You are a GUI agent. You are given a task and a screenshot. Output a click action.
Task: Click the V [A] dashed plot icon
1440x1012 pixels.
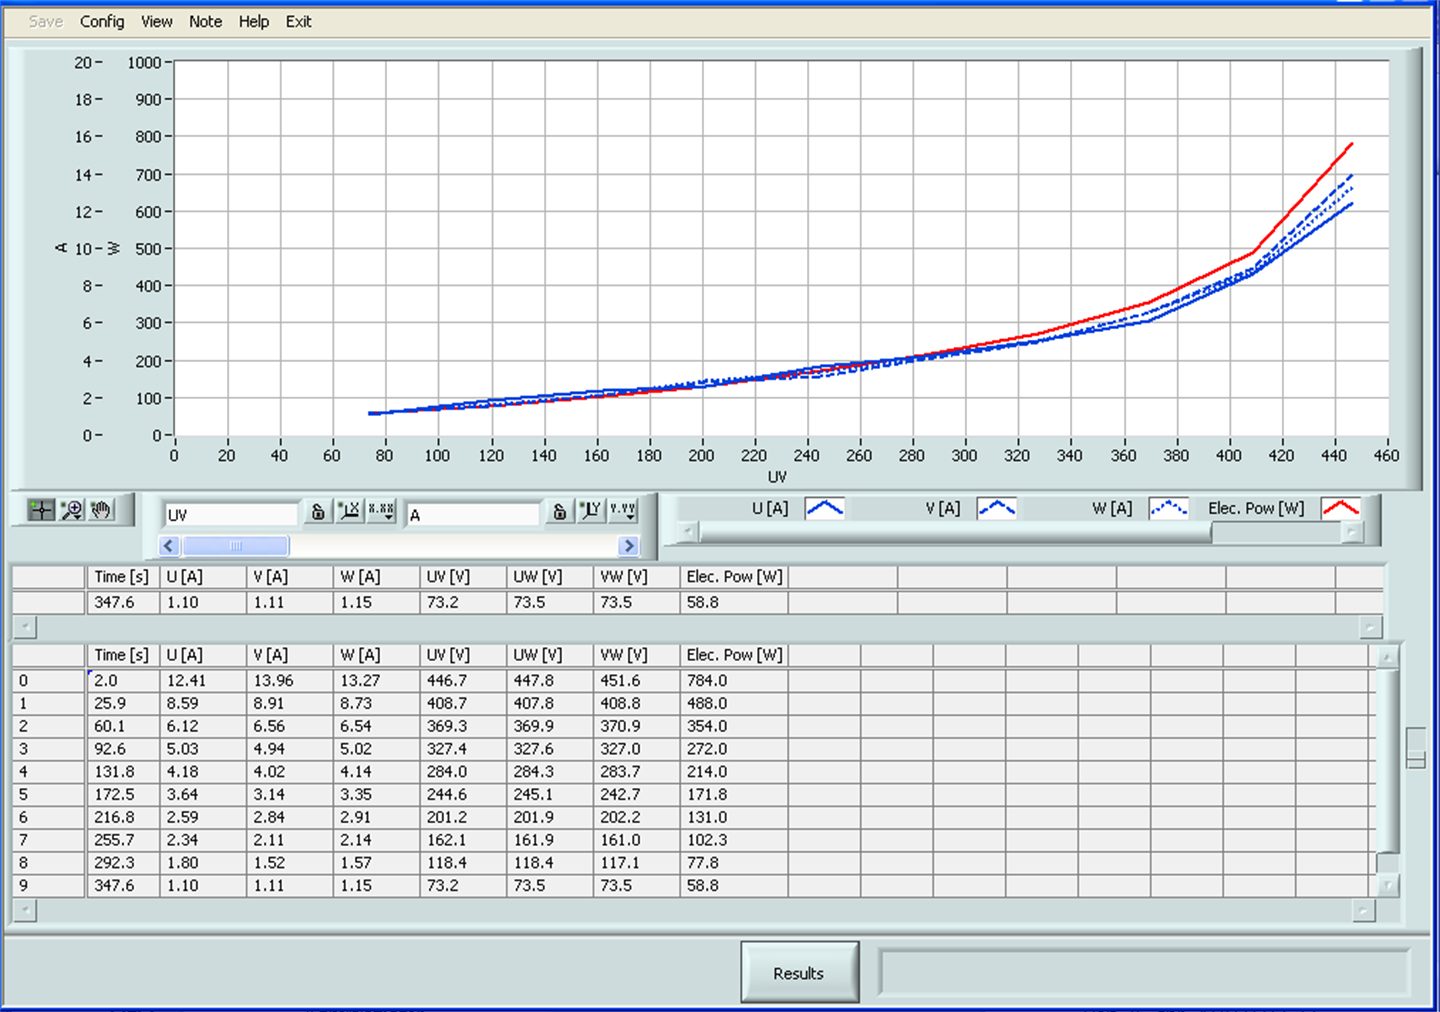[x=996, y=508]
